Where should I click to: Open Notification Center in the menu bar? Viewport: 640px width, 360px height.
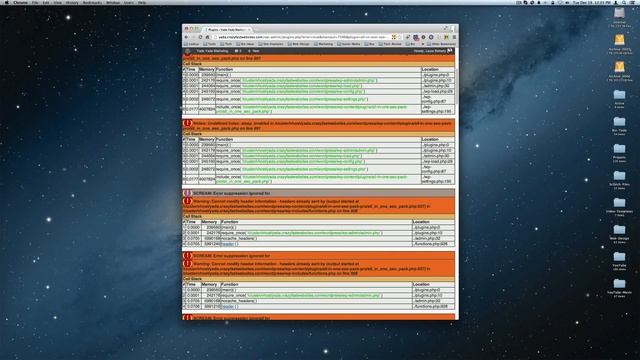point(633,2)
